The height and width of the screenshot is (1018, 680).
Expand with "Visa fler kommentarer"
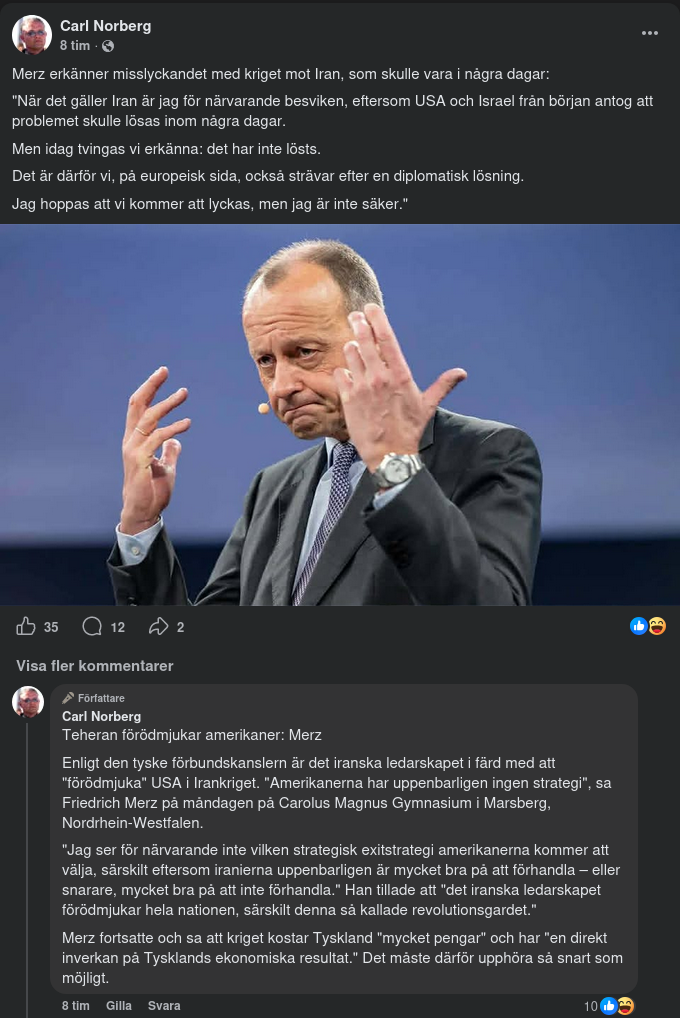(95, 666)
